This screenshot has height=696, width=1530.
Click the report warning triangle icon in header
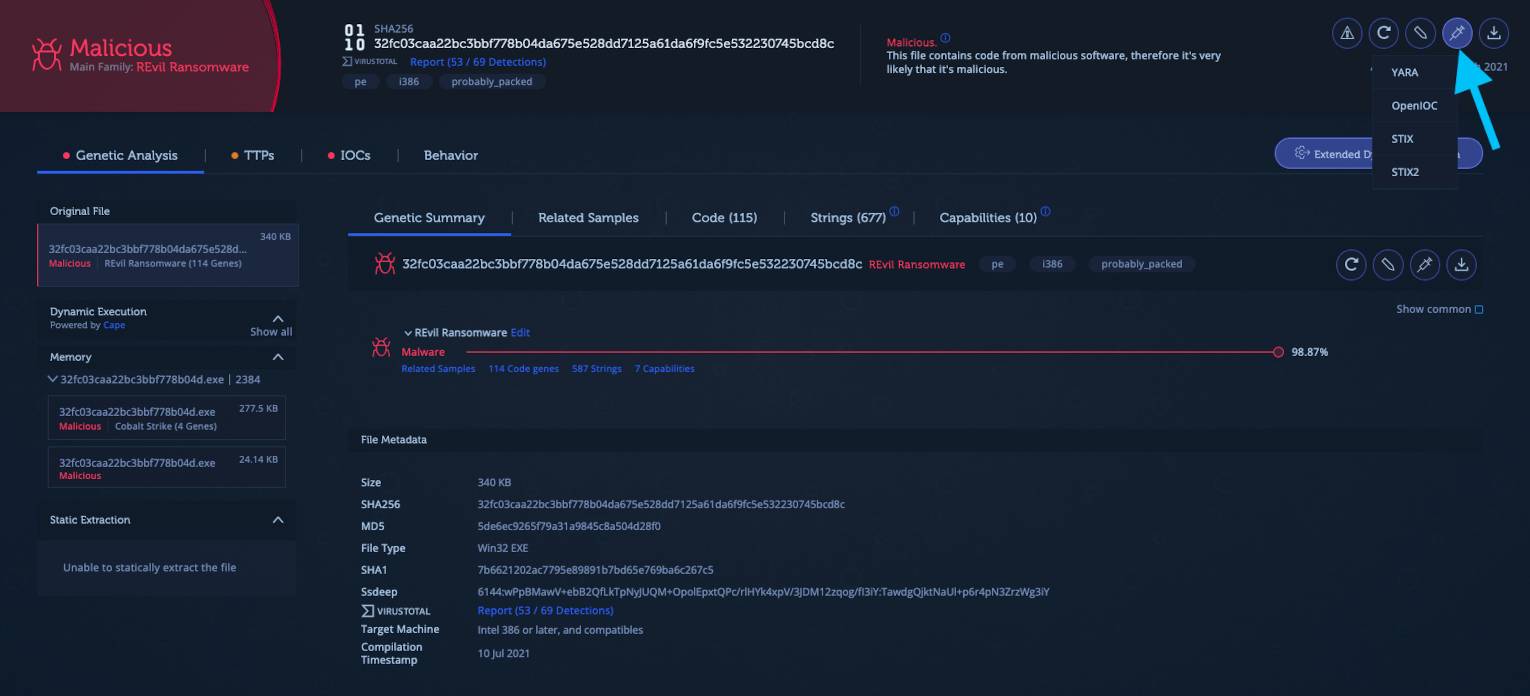point(1347,33)
